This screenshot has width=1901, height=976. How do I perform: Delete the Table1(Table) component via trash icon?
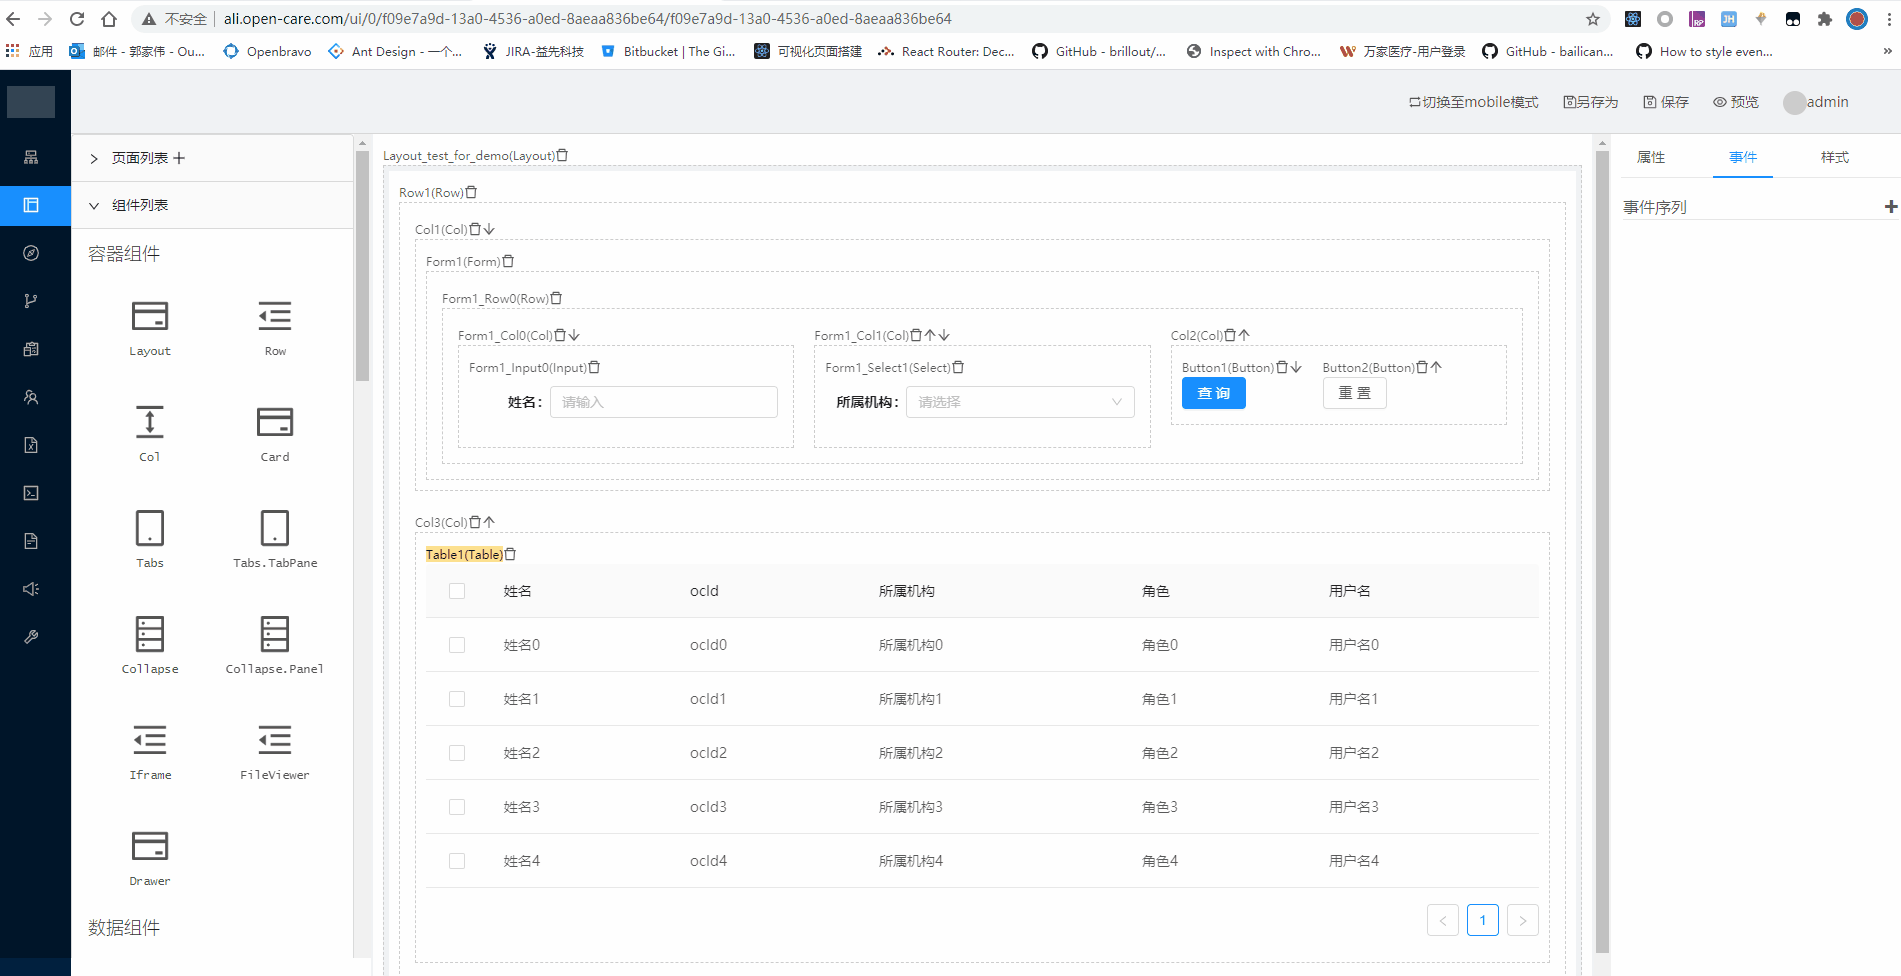510,554
